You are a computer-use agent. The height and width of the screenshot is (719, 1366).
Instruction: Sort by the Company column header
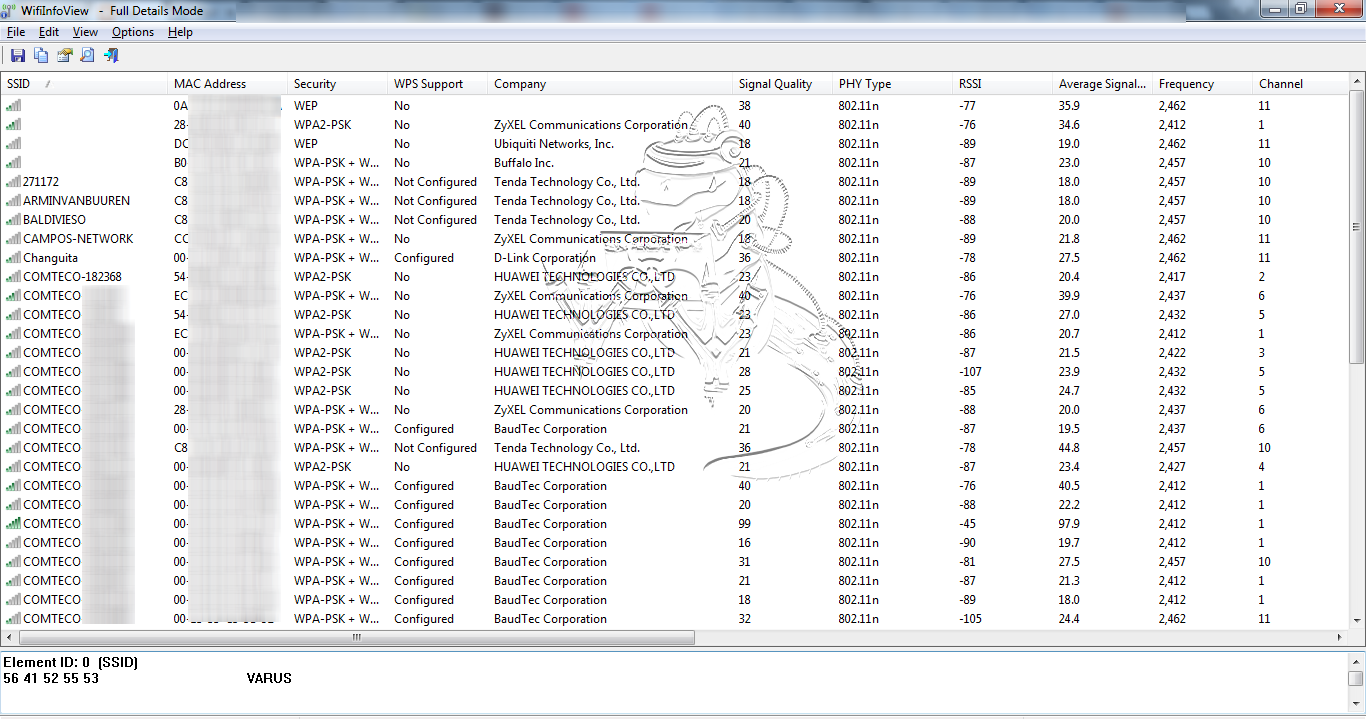pyautogui.click(x=610, y=84)
